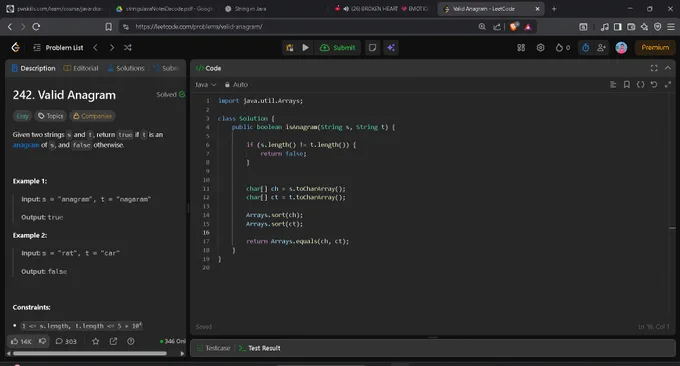Reload the page
Screen dimensions: 680x366
[x=36, y=27]
